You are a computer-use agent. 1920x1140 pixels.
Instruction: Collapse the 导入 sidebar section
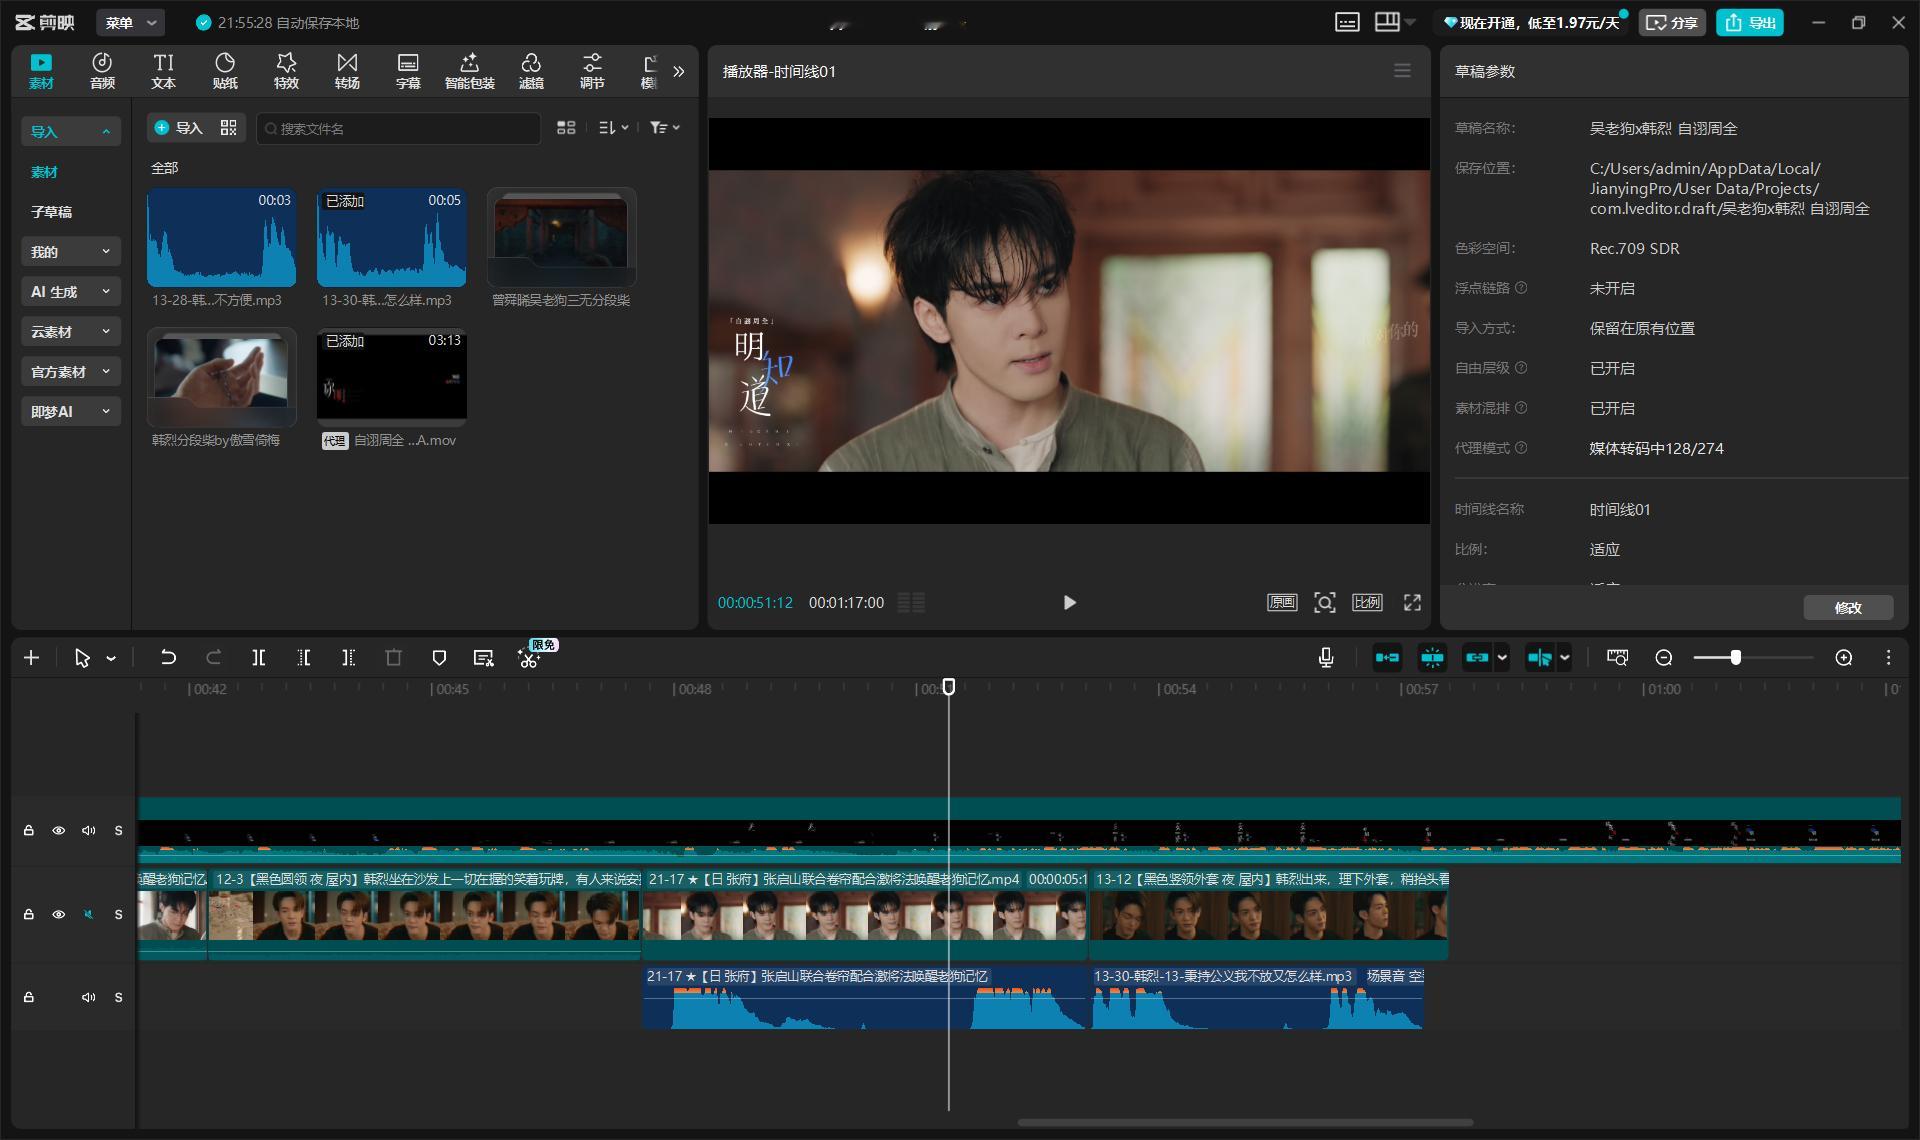point(70,131)
